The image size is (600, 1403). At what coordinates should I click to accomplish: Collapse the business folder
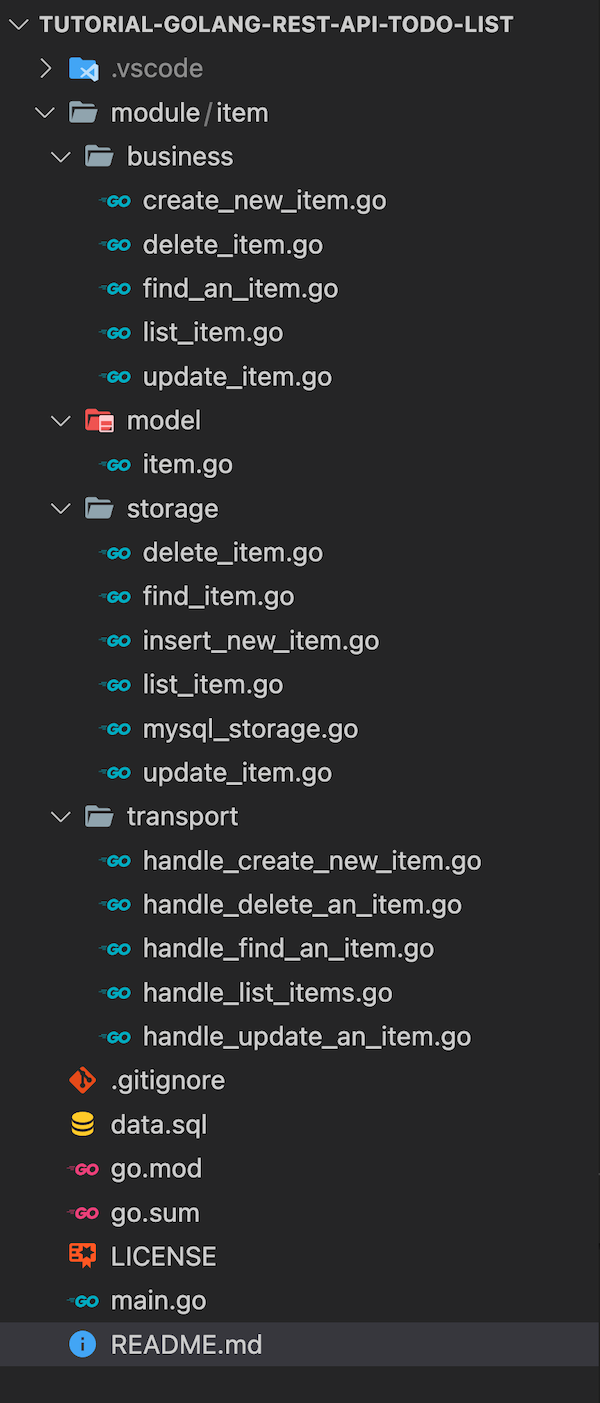[60, 156]
